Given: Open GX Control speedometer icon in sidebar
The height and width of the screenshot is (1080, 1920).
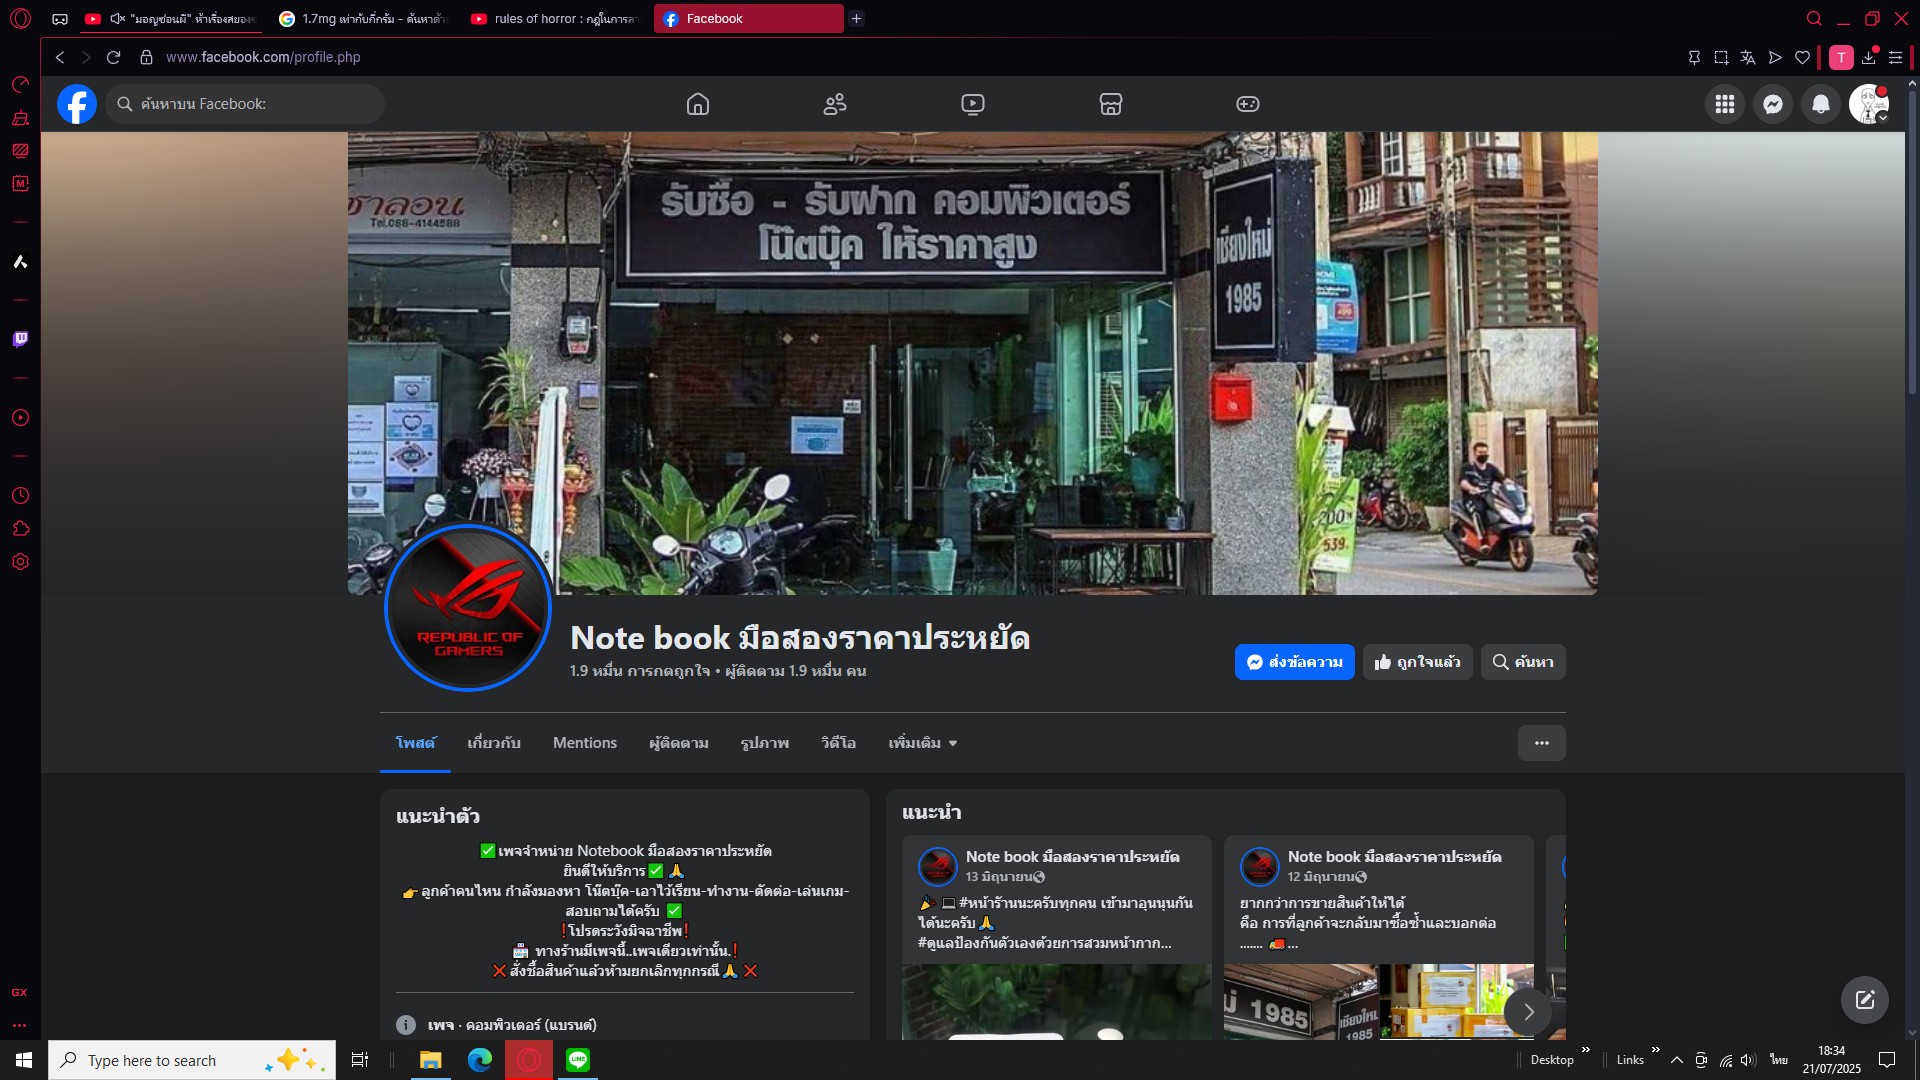Looking at the screenshot, I should [20, 85].
